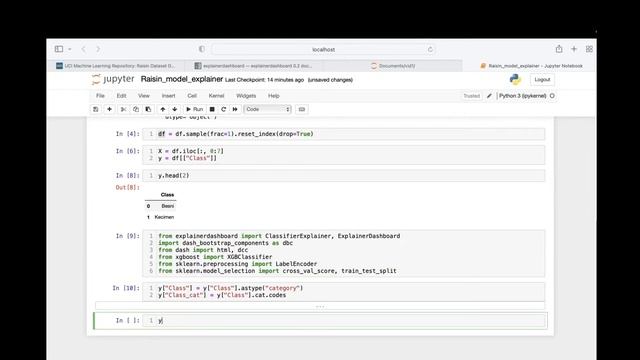Screen dimensions: 640x360
Task: Select cell In [4] with df.sample code
Action: 344,134
